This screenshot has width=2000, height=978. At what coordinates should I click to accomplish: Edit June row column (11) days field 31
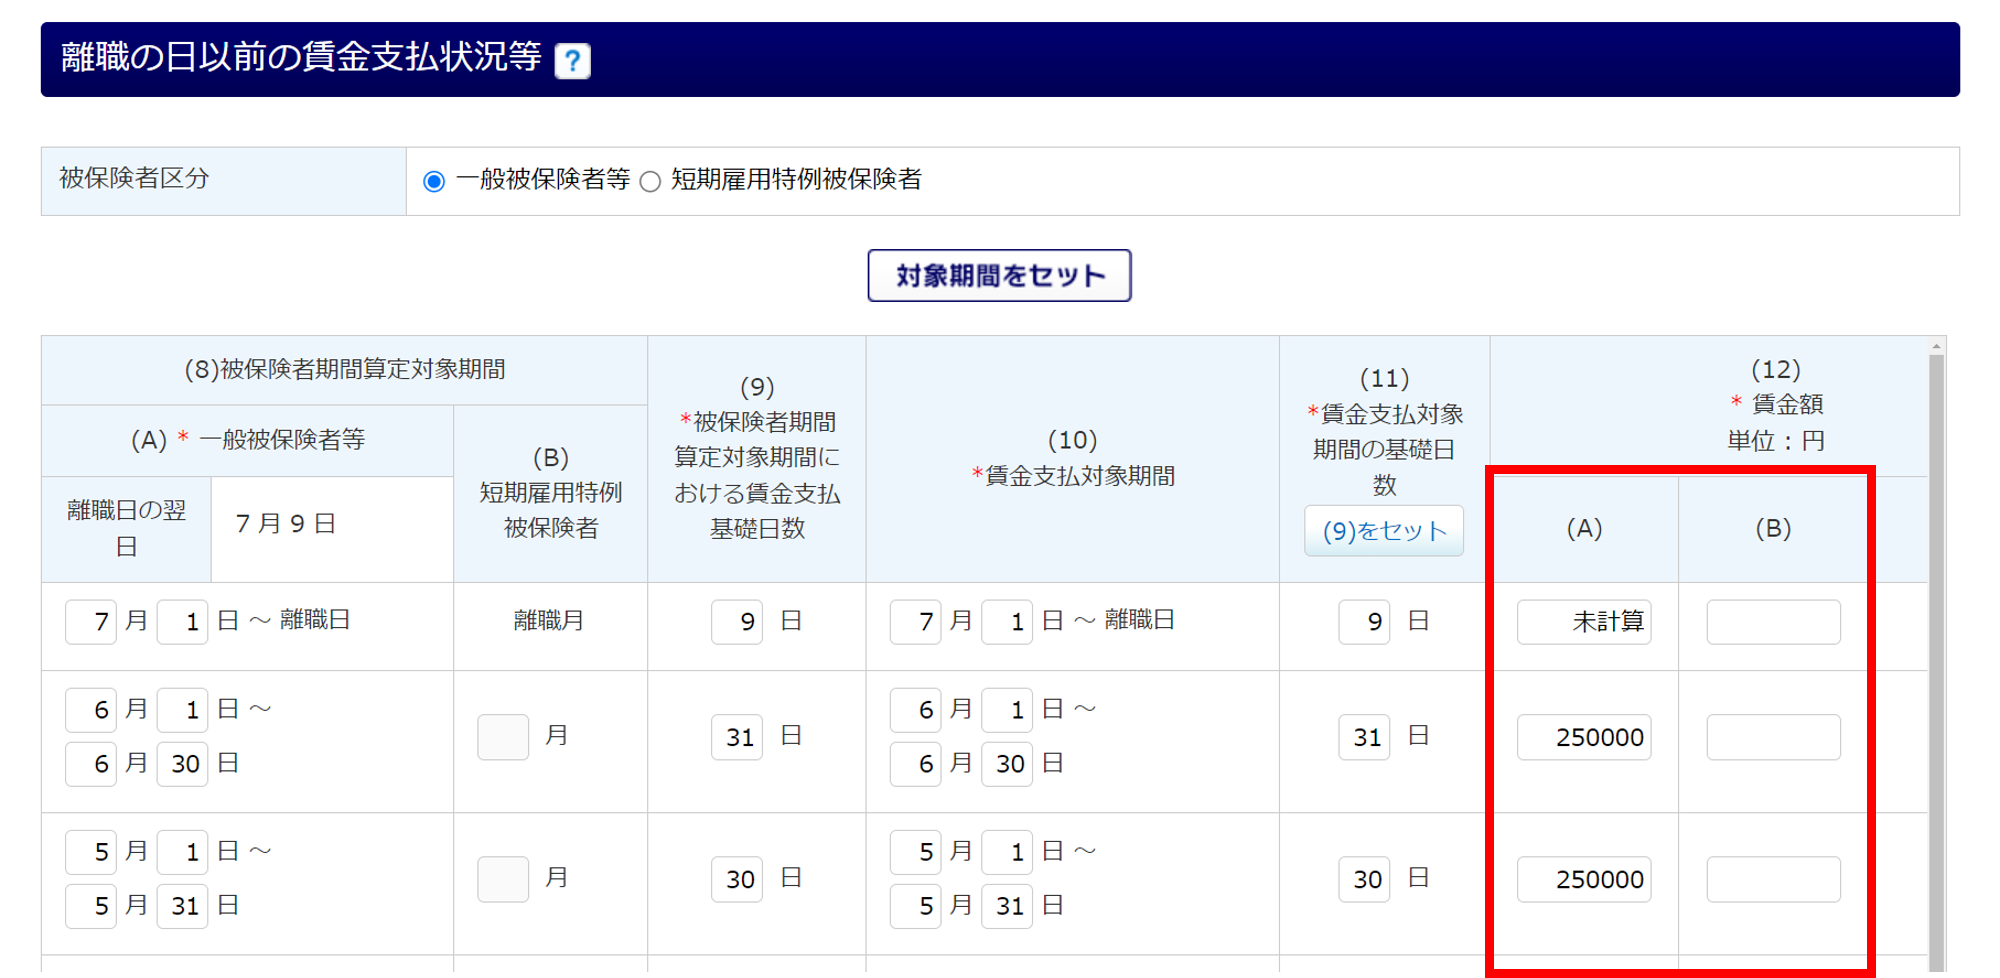(1365, 737)
